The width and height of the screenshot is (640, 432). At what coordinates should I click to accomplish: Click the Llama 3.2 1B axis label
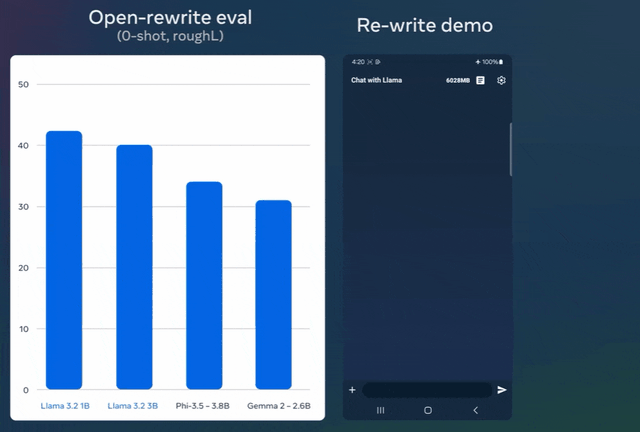point(65,406)
